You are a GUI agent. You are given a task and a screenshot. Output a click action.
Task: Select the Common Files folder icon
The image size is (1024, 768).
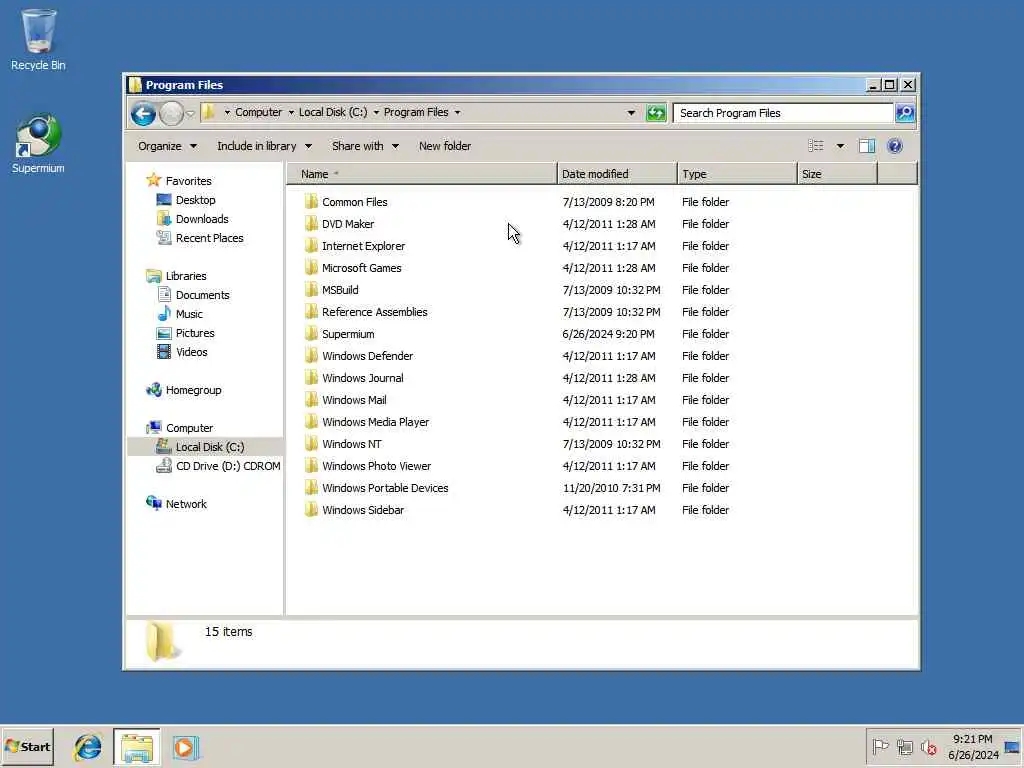pyautogui.click(x=312, y=202)
